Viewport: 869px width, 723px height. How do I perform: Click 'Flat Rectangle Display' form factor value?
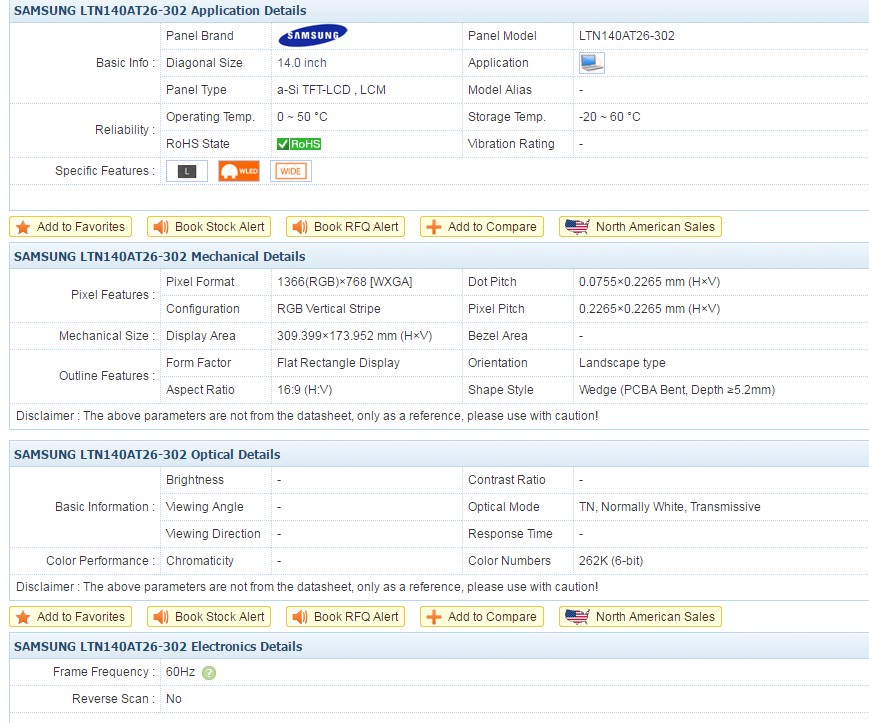coord(338,363)
